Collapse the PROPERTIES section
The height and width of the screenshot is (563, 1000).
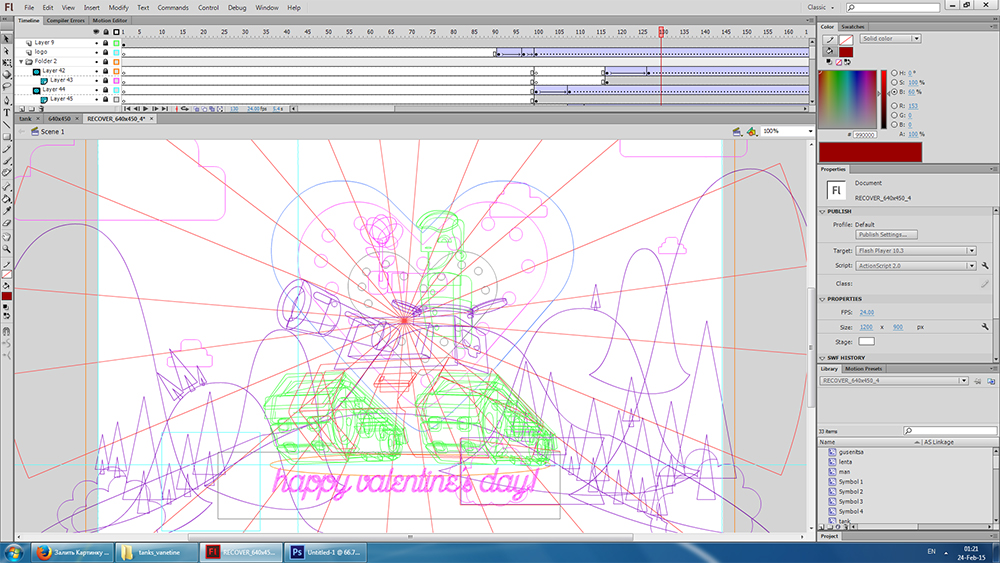pos(822,299)
